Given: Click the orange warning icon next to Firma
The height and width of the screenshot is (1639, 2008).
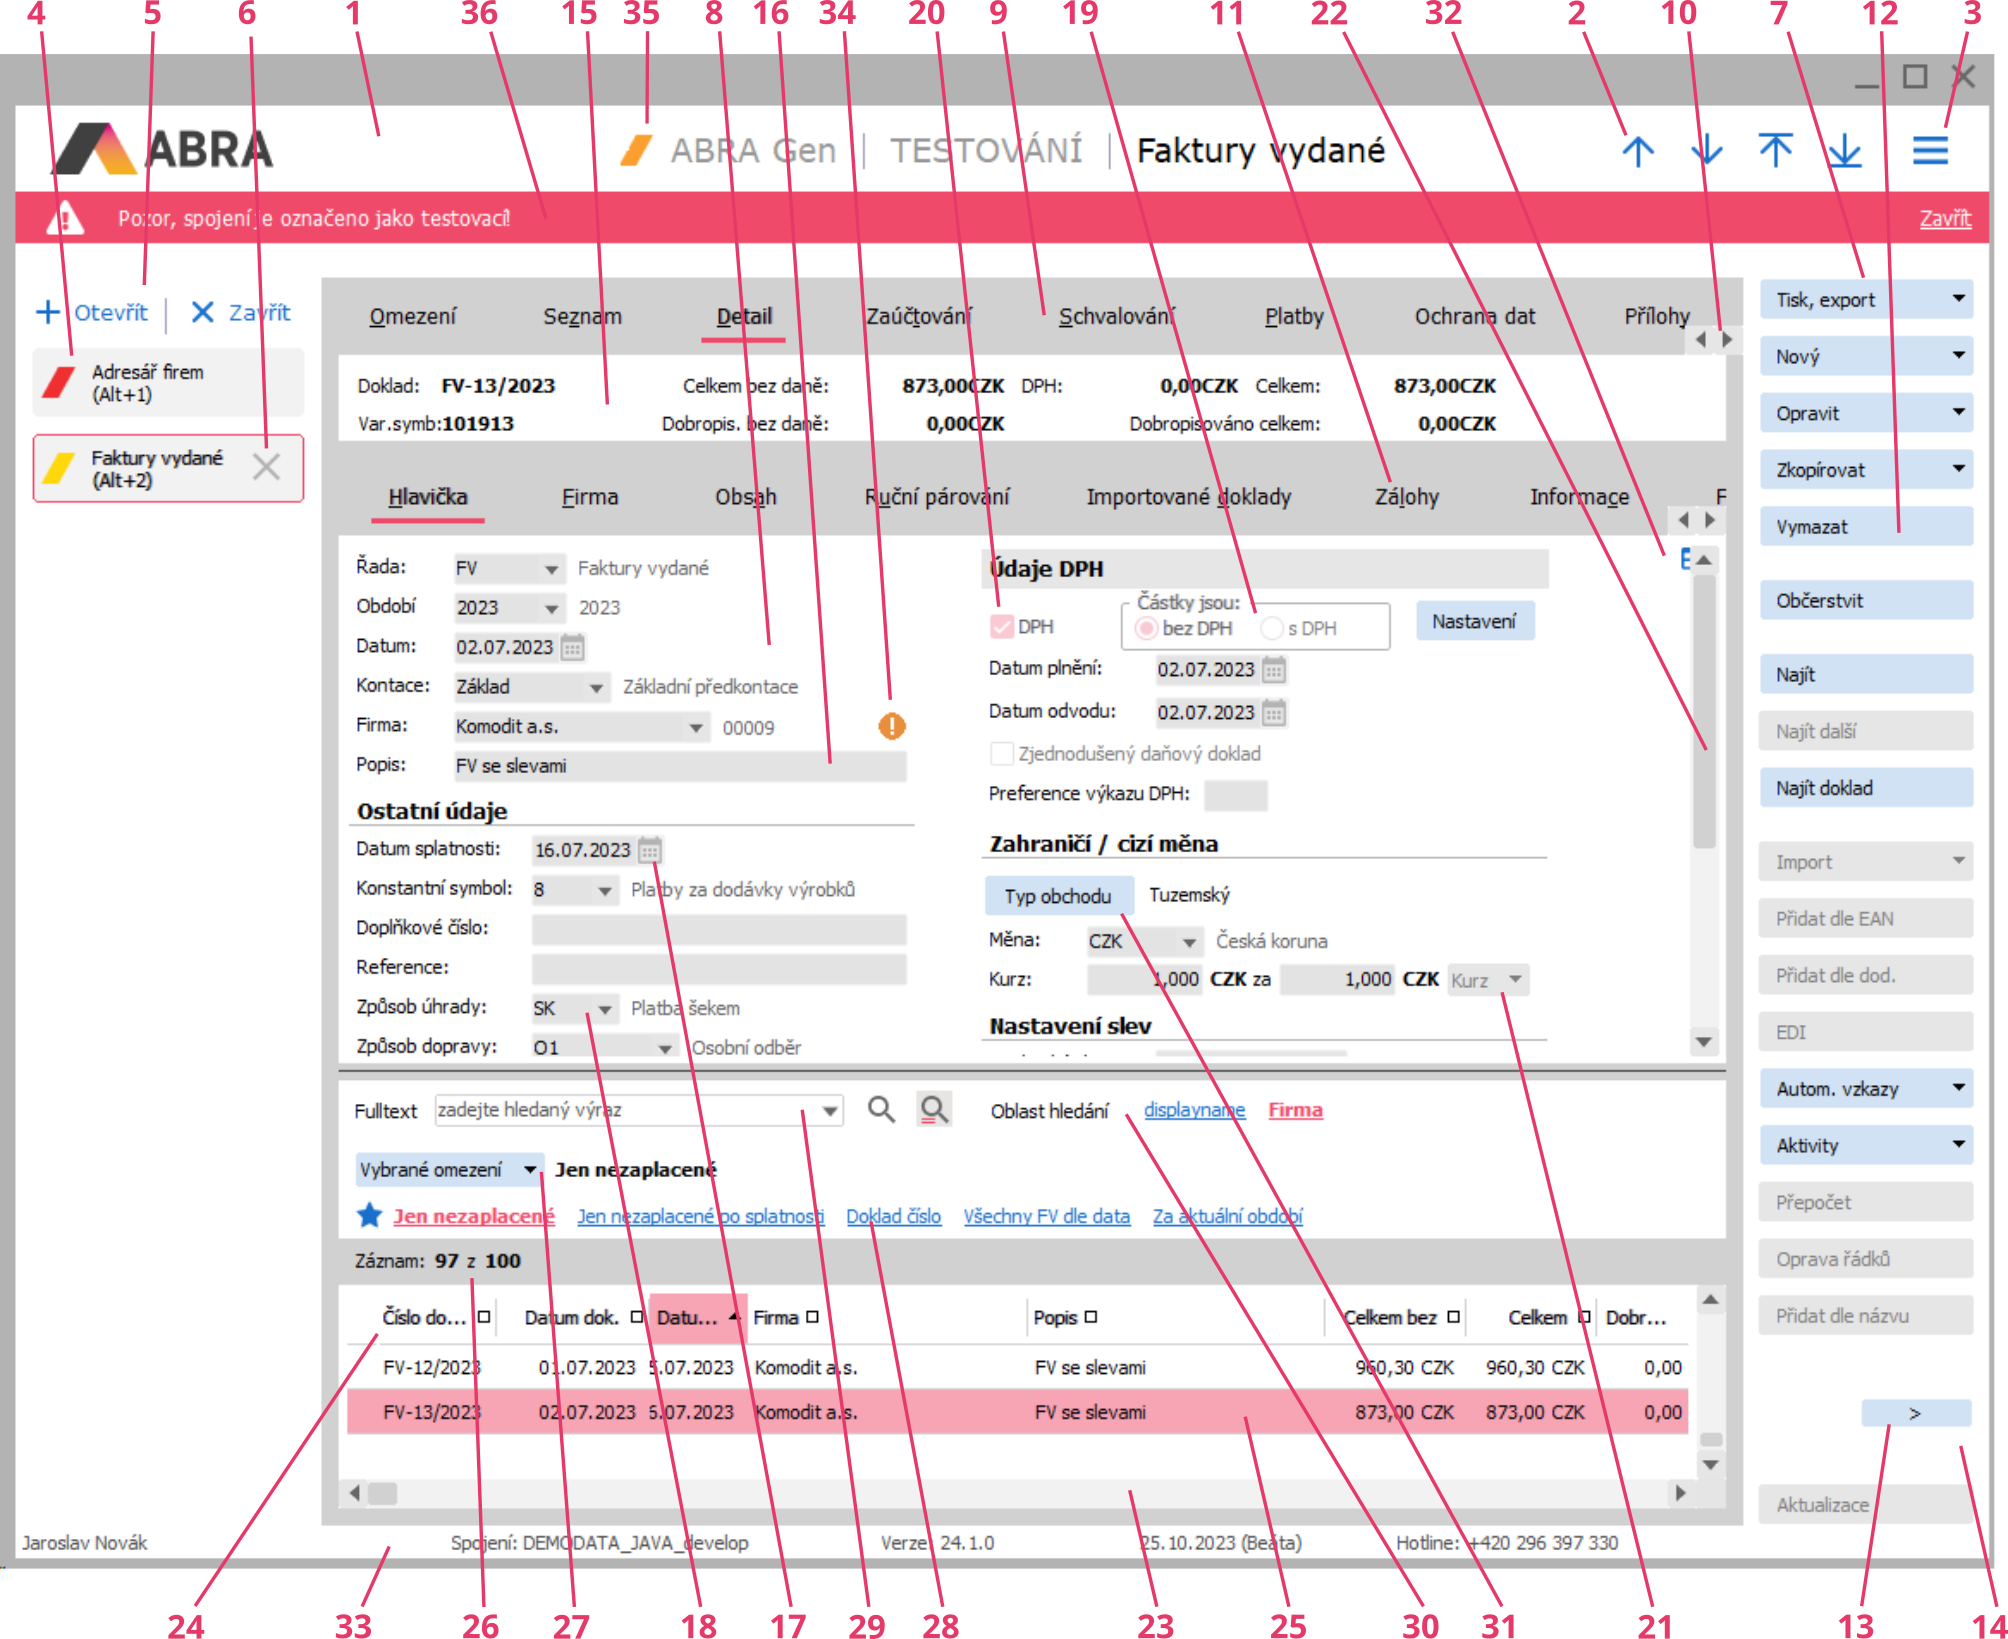Looking at the screenshot, I should coord(891,726).
